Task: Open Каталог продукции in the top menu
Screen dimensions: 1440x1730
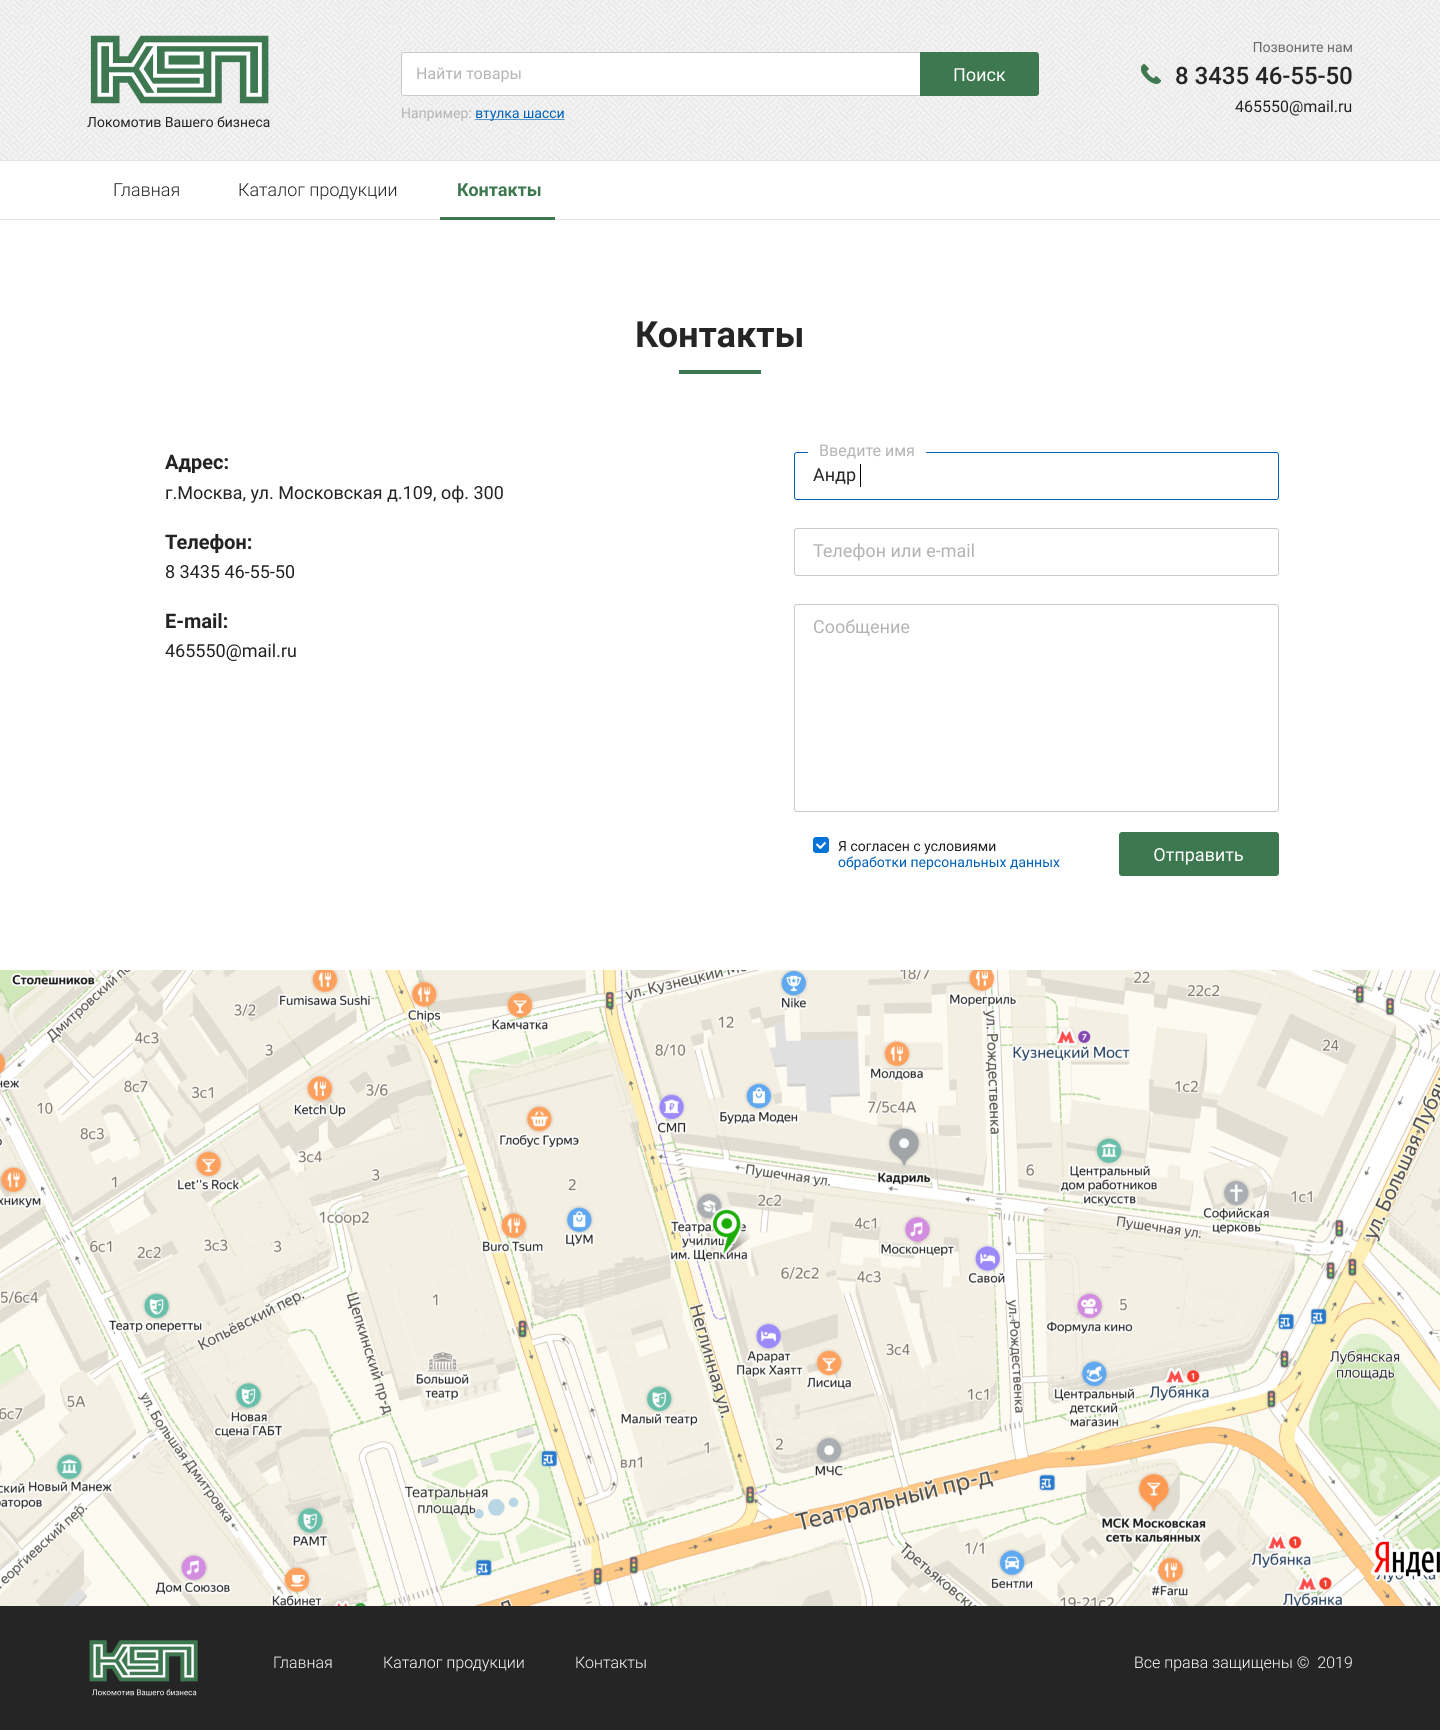Action: click(318, 190)
